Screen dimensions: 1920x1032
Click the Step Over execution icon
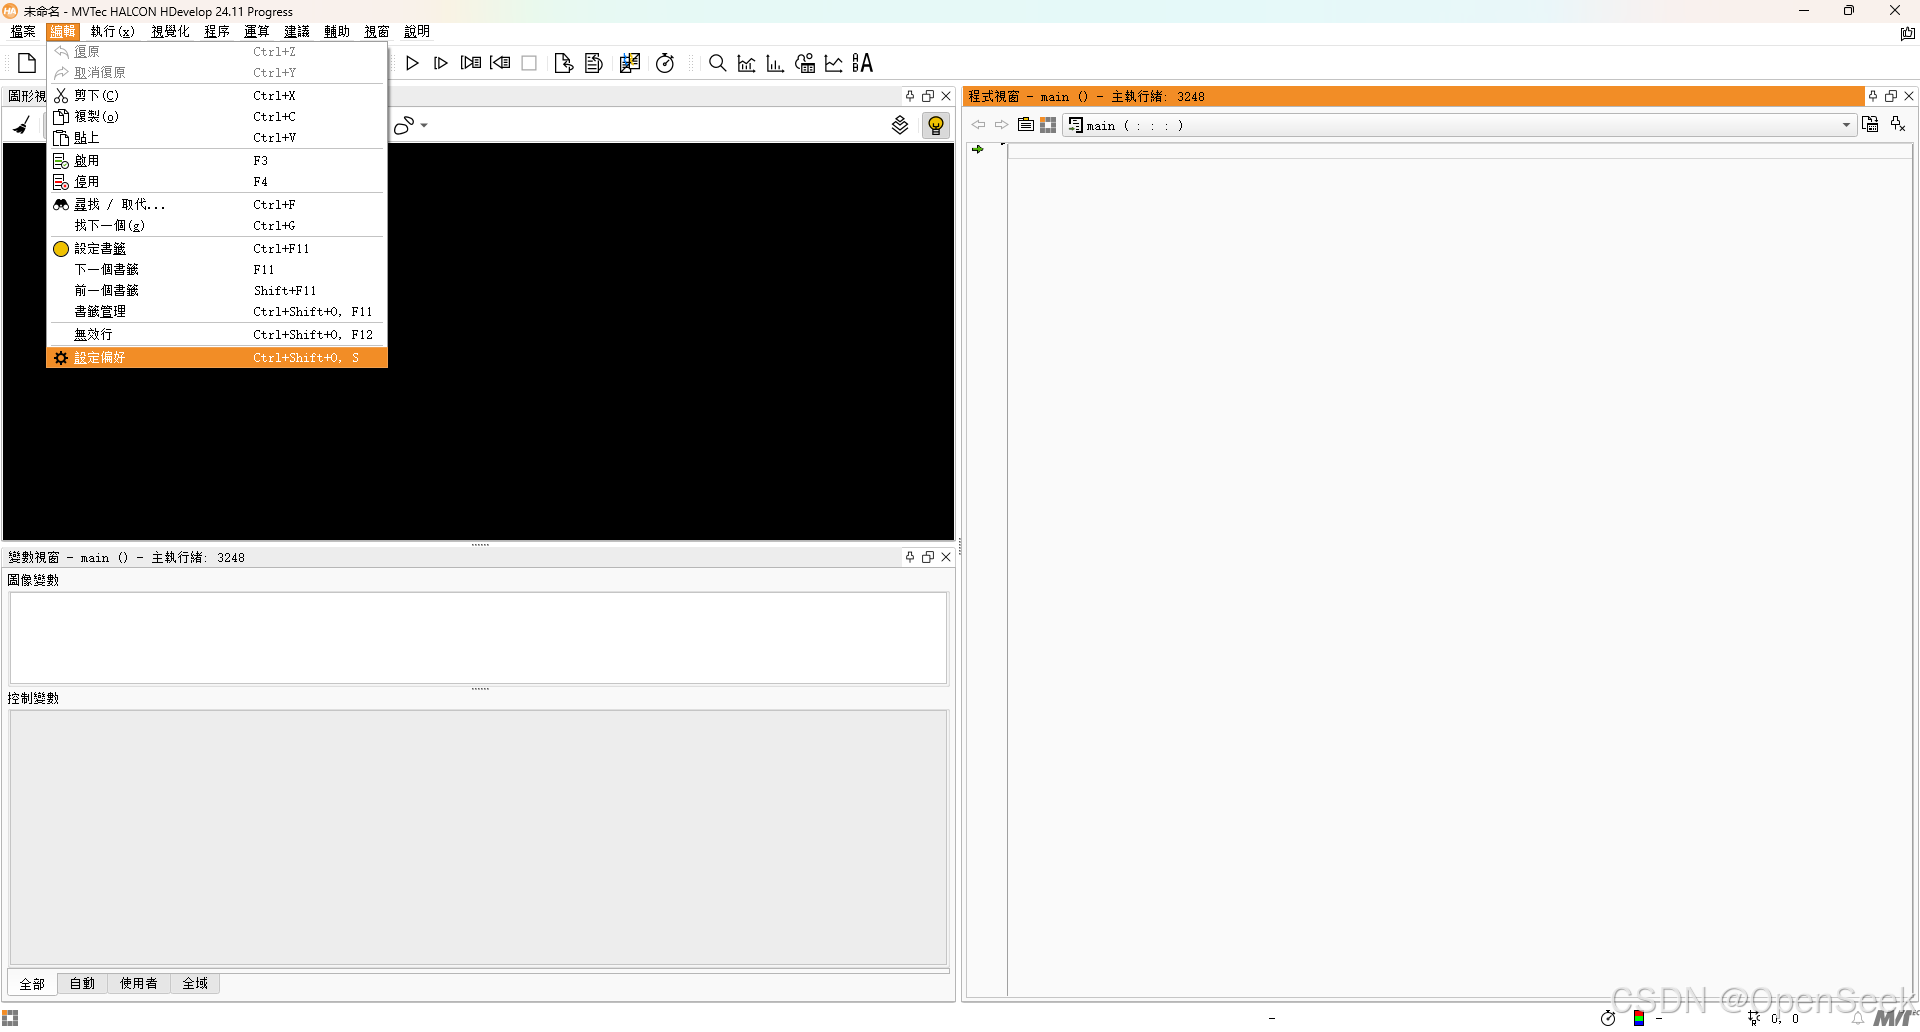[441, 63]
